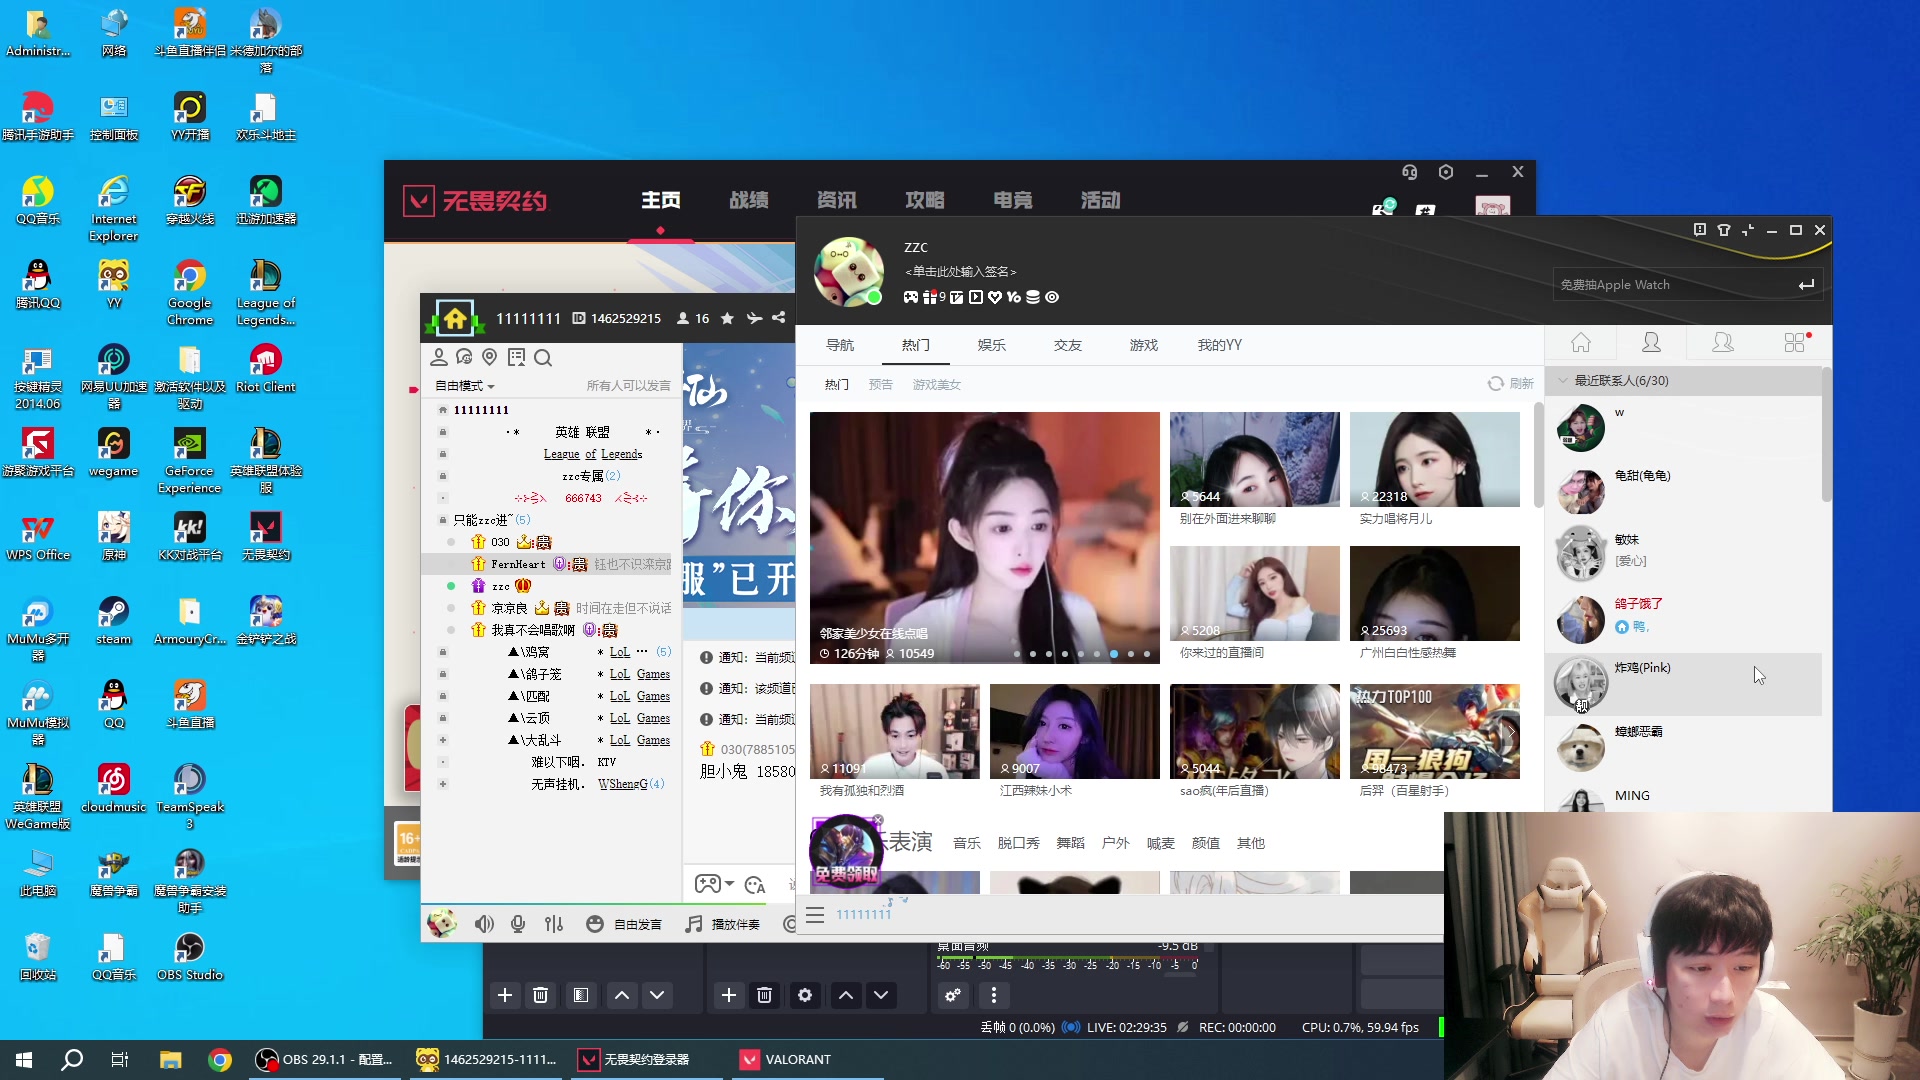This screenshot has height=1080, width=1920.
Task: Open the 江西辣妹小术 stream thumbnail
Action: (1075, 731)
